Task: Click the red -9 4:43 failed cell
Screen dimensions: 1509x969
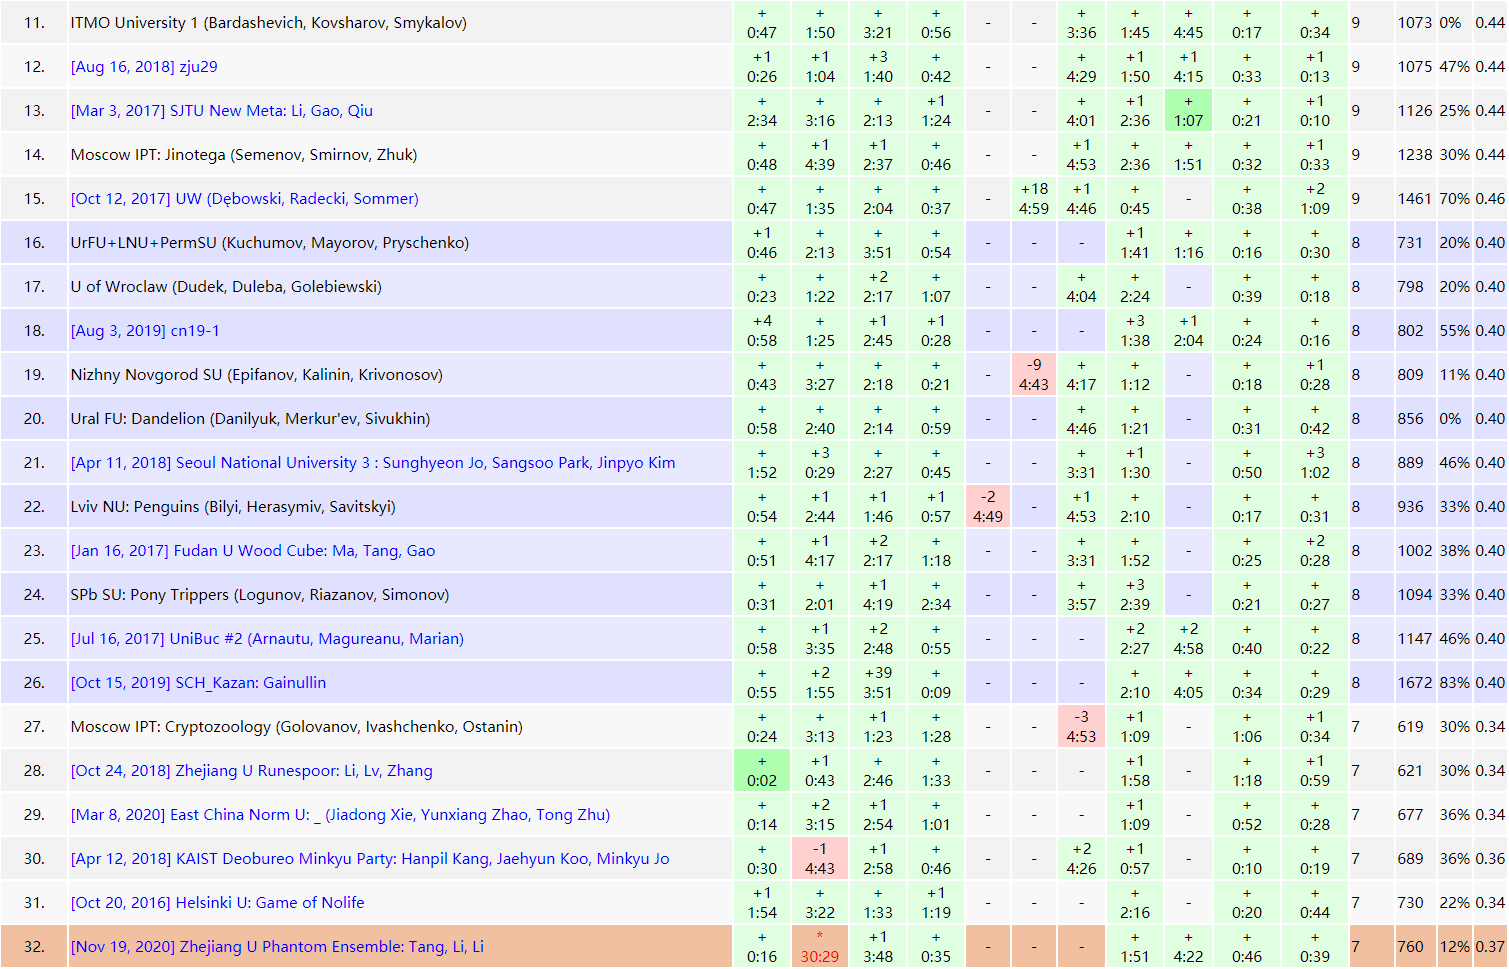Action: point(1034,375)
